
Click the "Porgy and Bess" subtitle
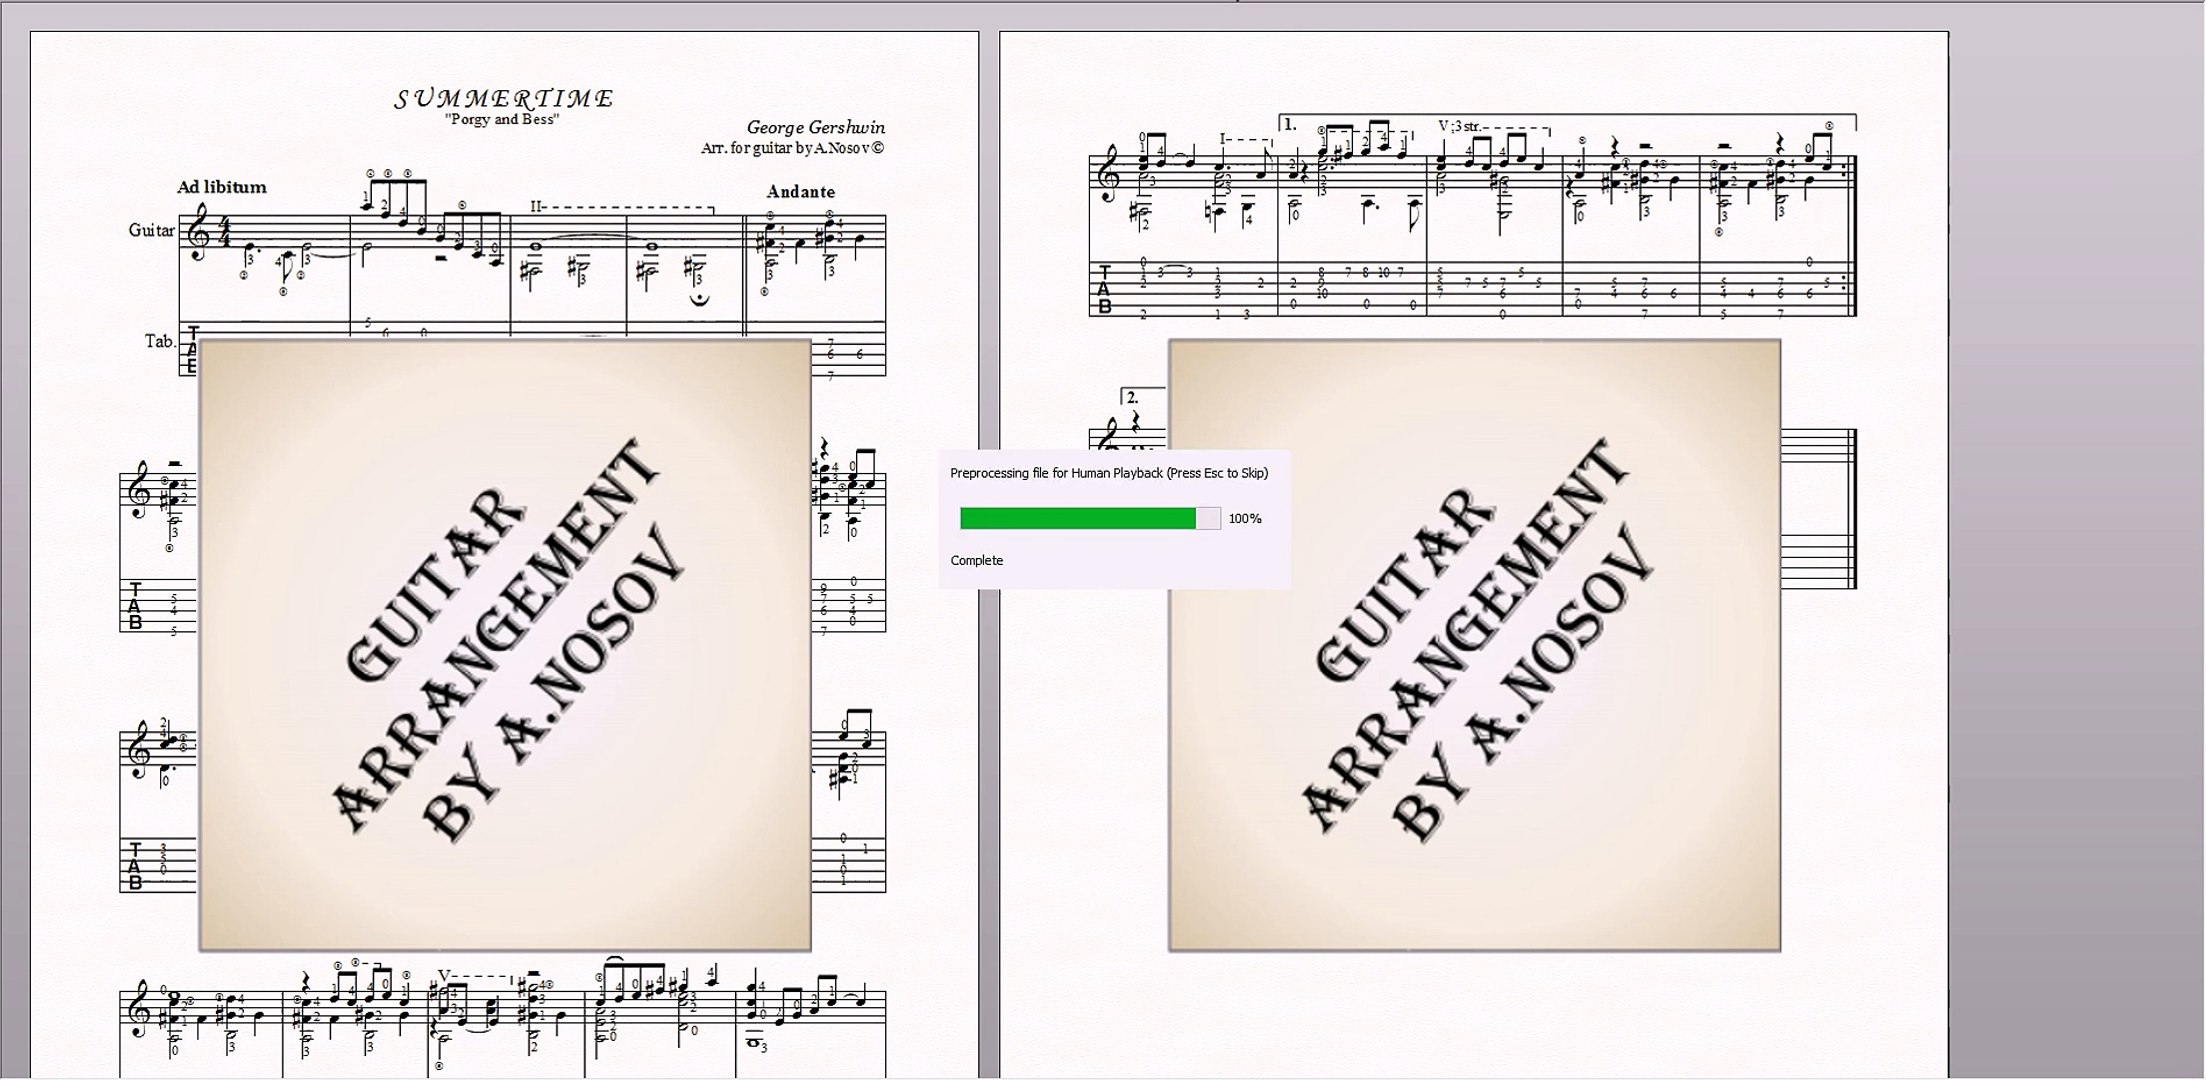pos(502,119)
